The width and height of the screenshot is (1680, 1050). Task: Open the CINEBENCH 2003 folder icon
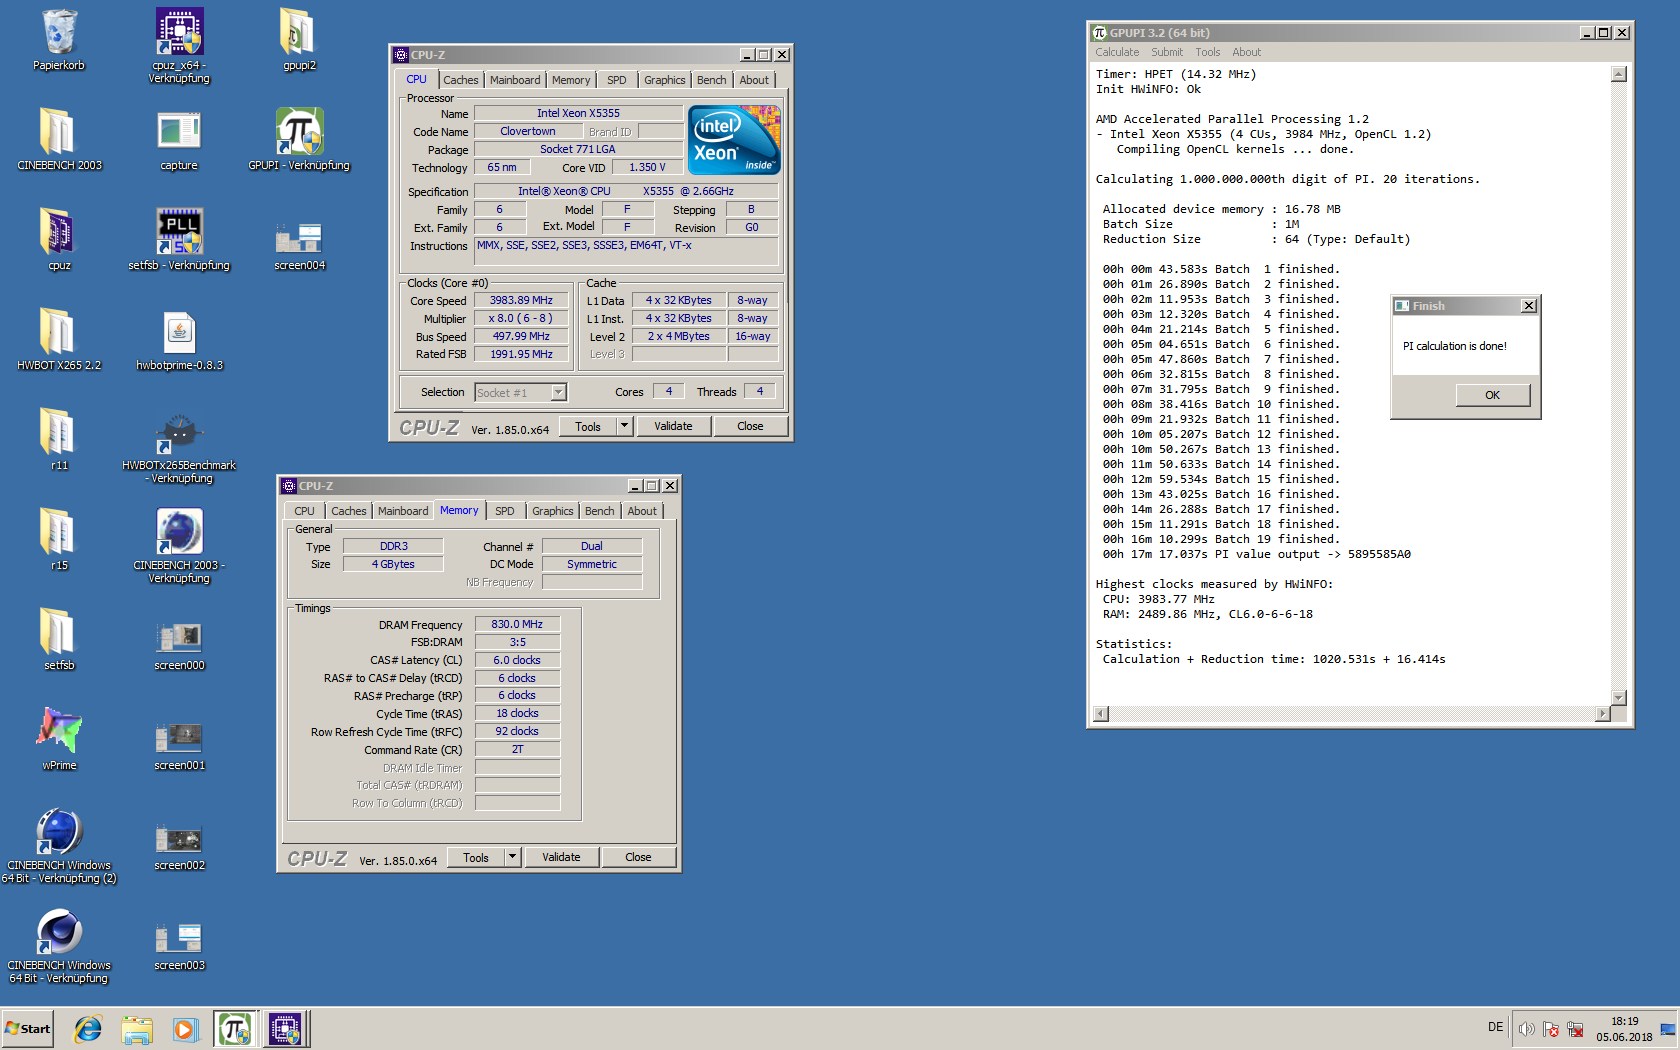coord(59,132)
